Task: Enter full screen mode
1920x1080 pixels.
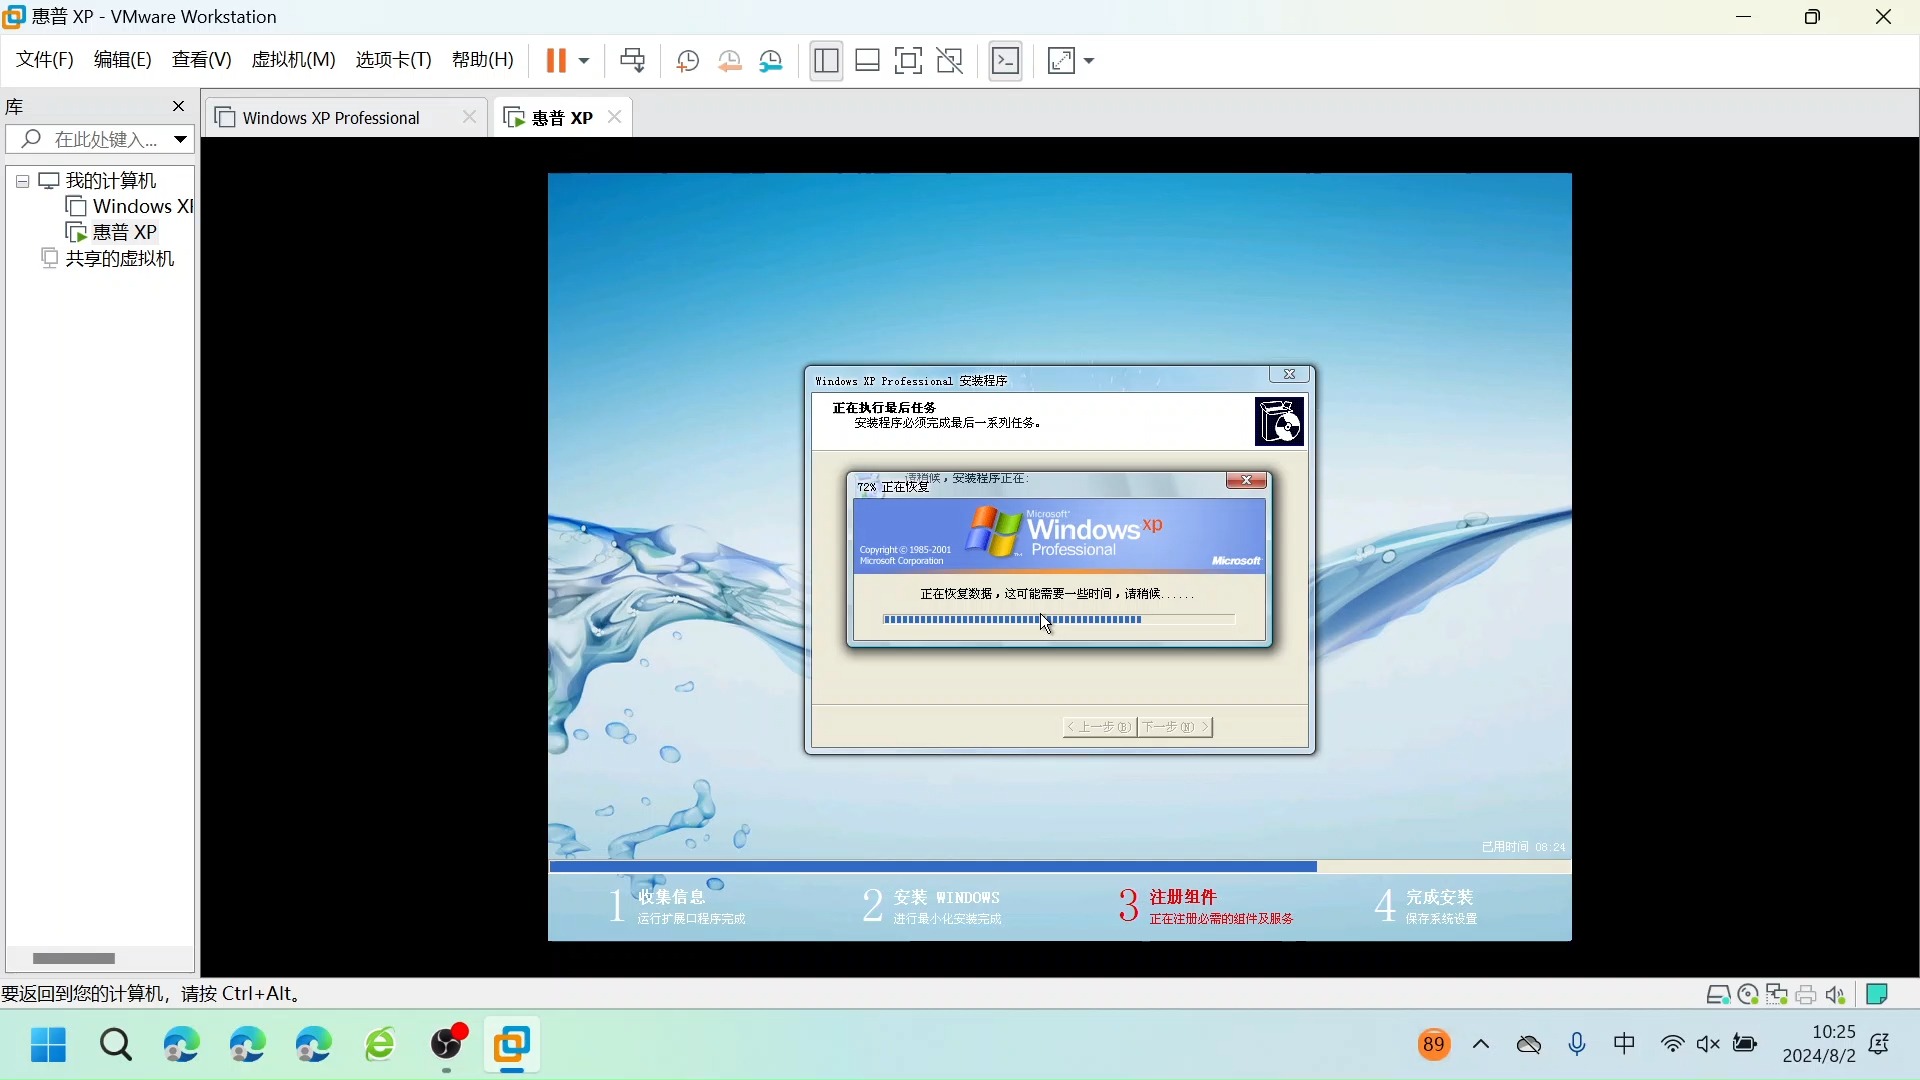Action: (x=908, y=61)
